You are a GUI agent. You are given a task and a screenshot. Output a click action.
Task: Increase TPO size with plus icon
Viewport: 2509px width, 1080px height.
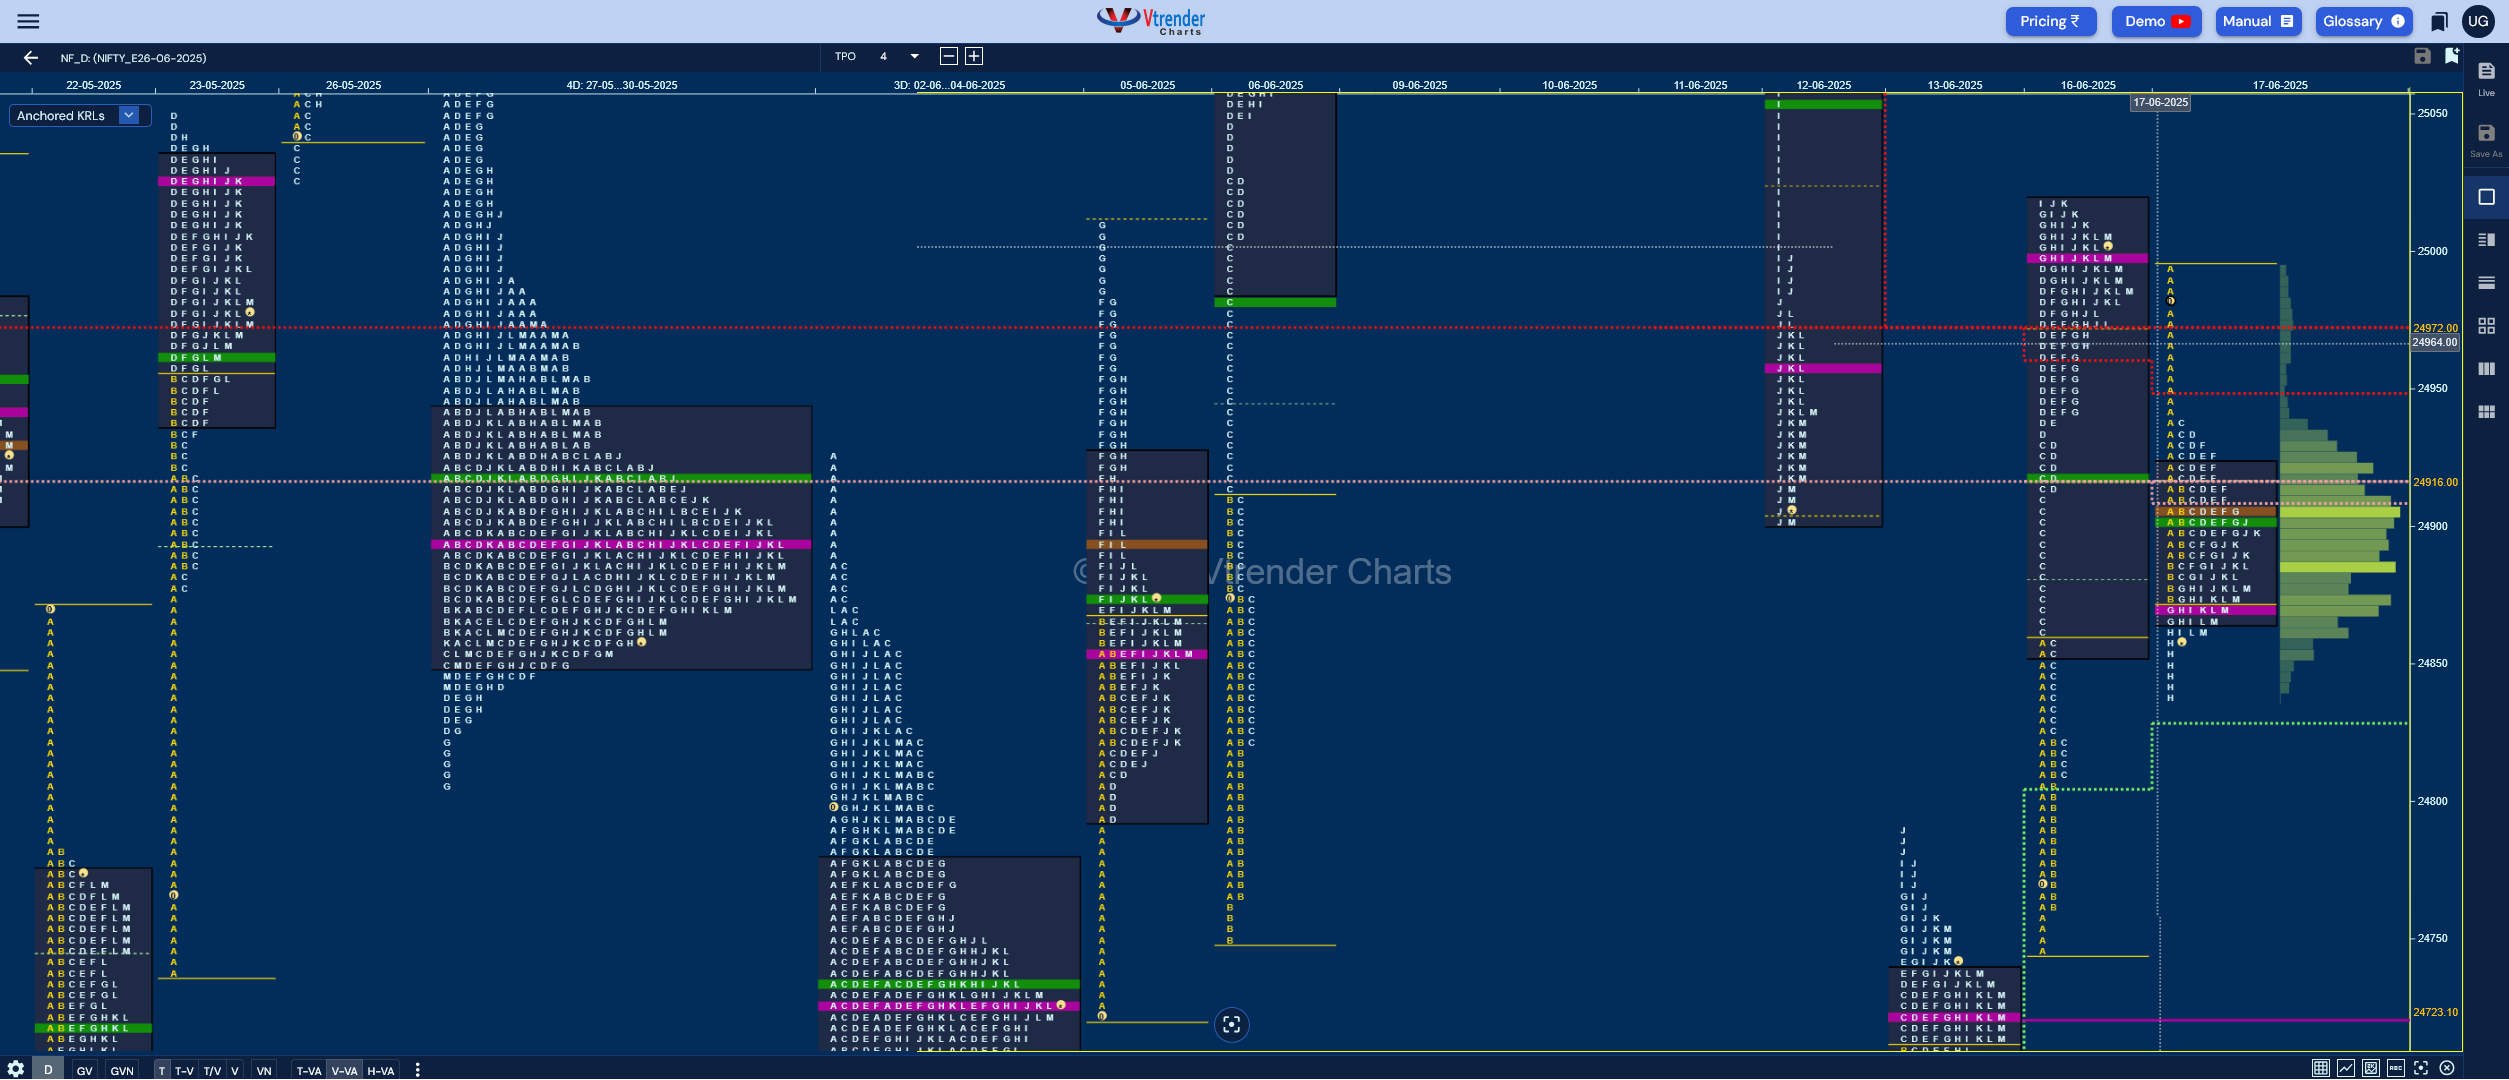(974, 56)
